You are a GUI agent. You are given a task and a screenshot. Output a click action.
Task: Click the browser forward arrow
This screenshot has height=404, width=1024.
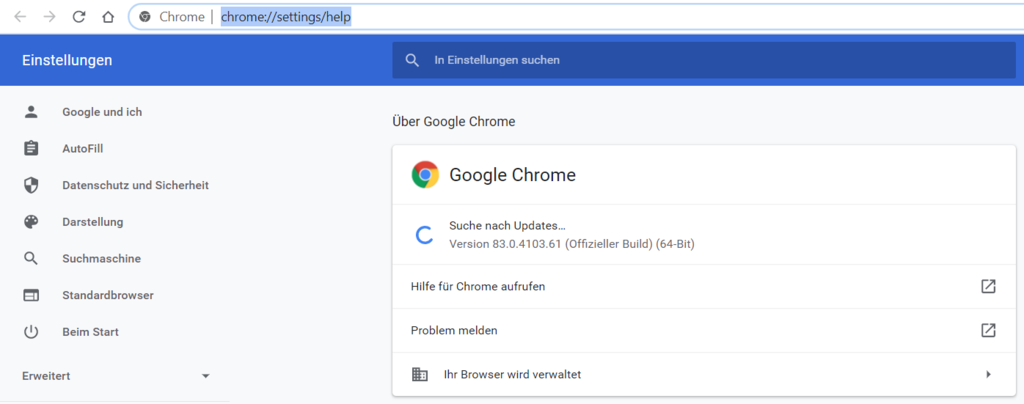[x=49, y=17]
